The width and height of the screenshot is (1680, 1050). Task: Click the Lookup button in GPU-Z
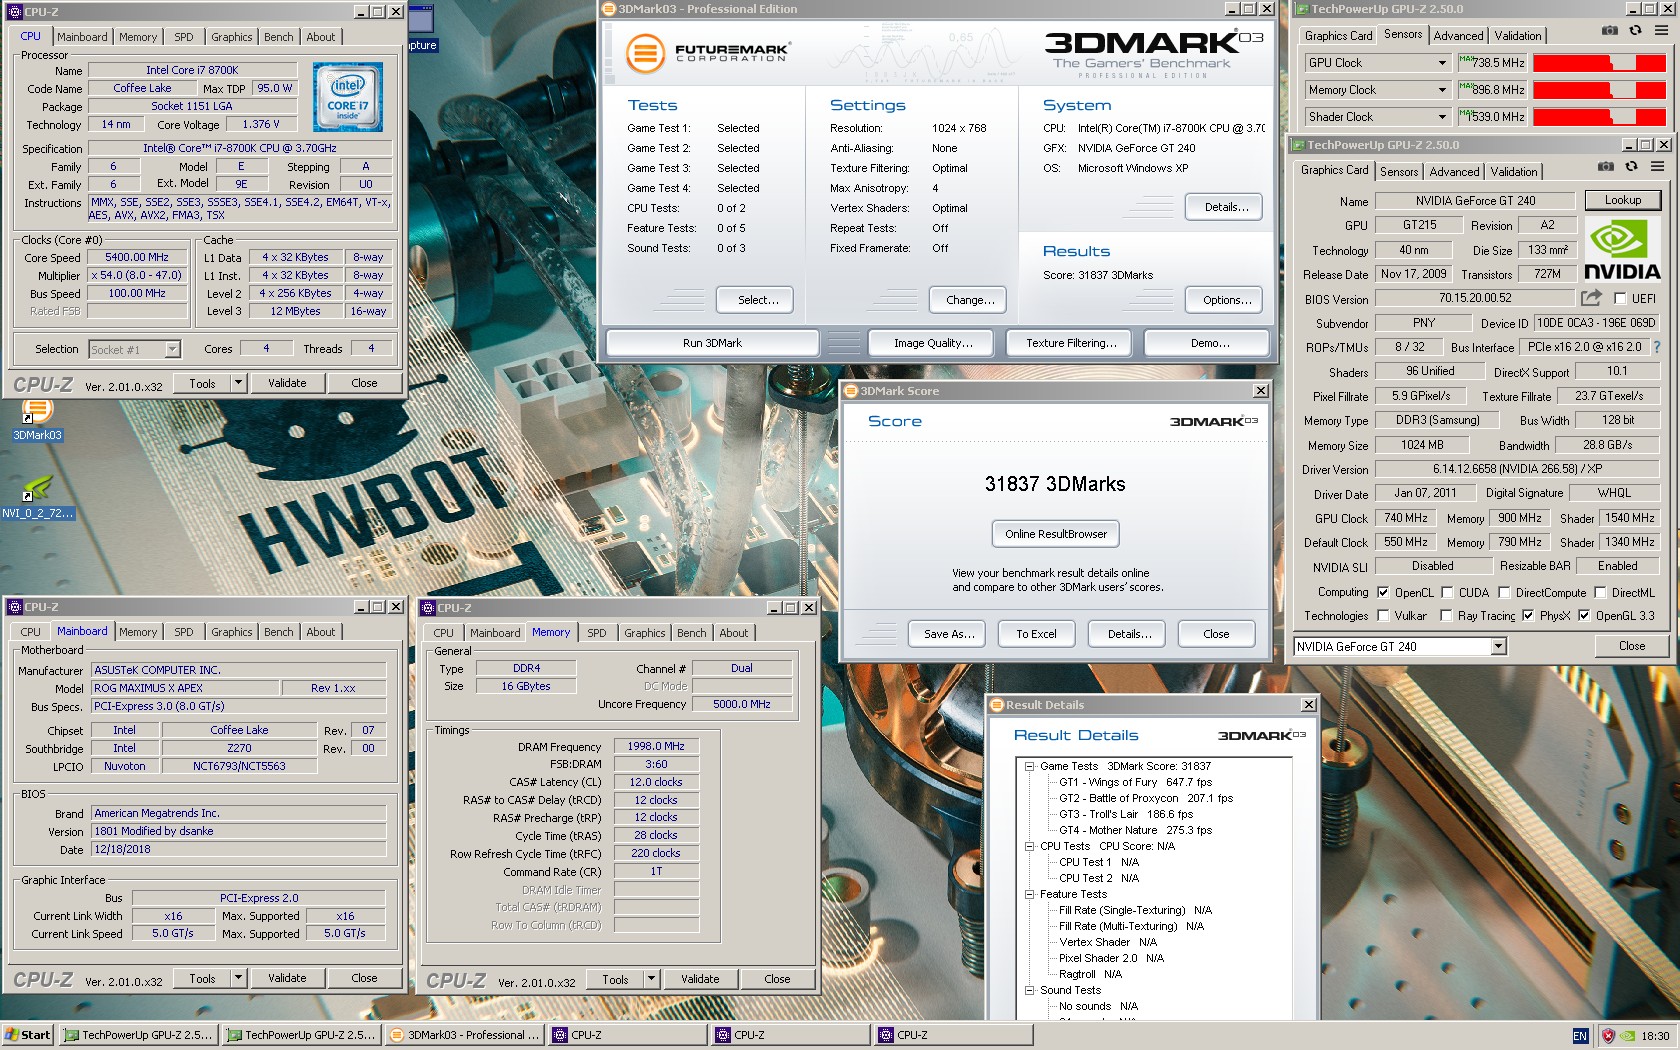pos(1622,200)
